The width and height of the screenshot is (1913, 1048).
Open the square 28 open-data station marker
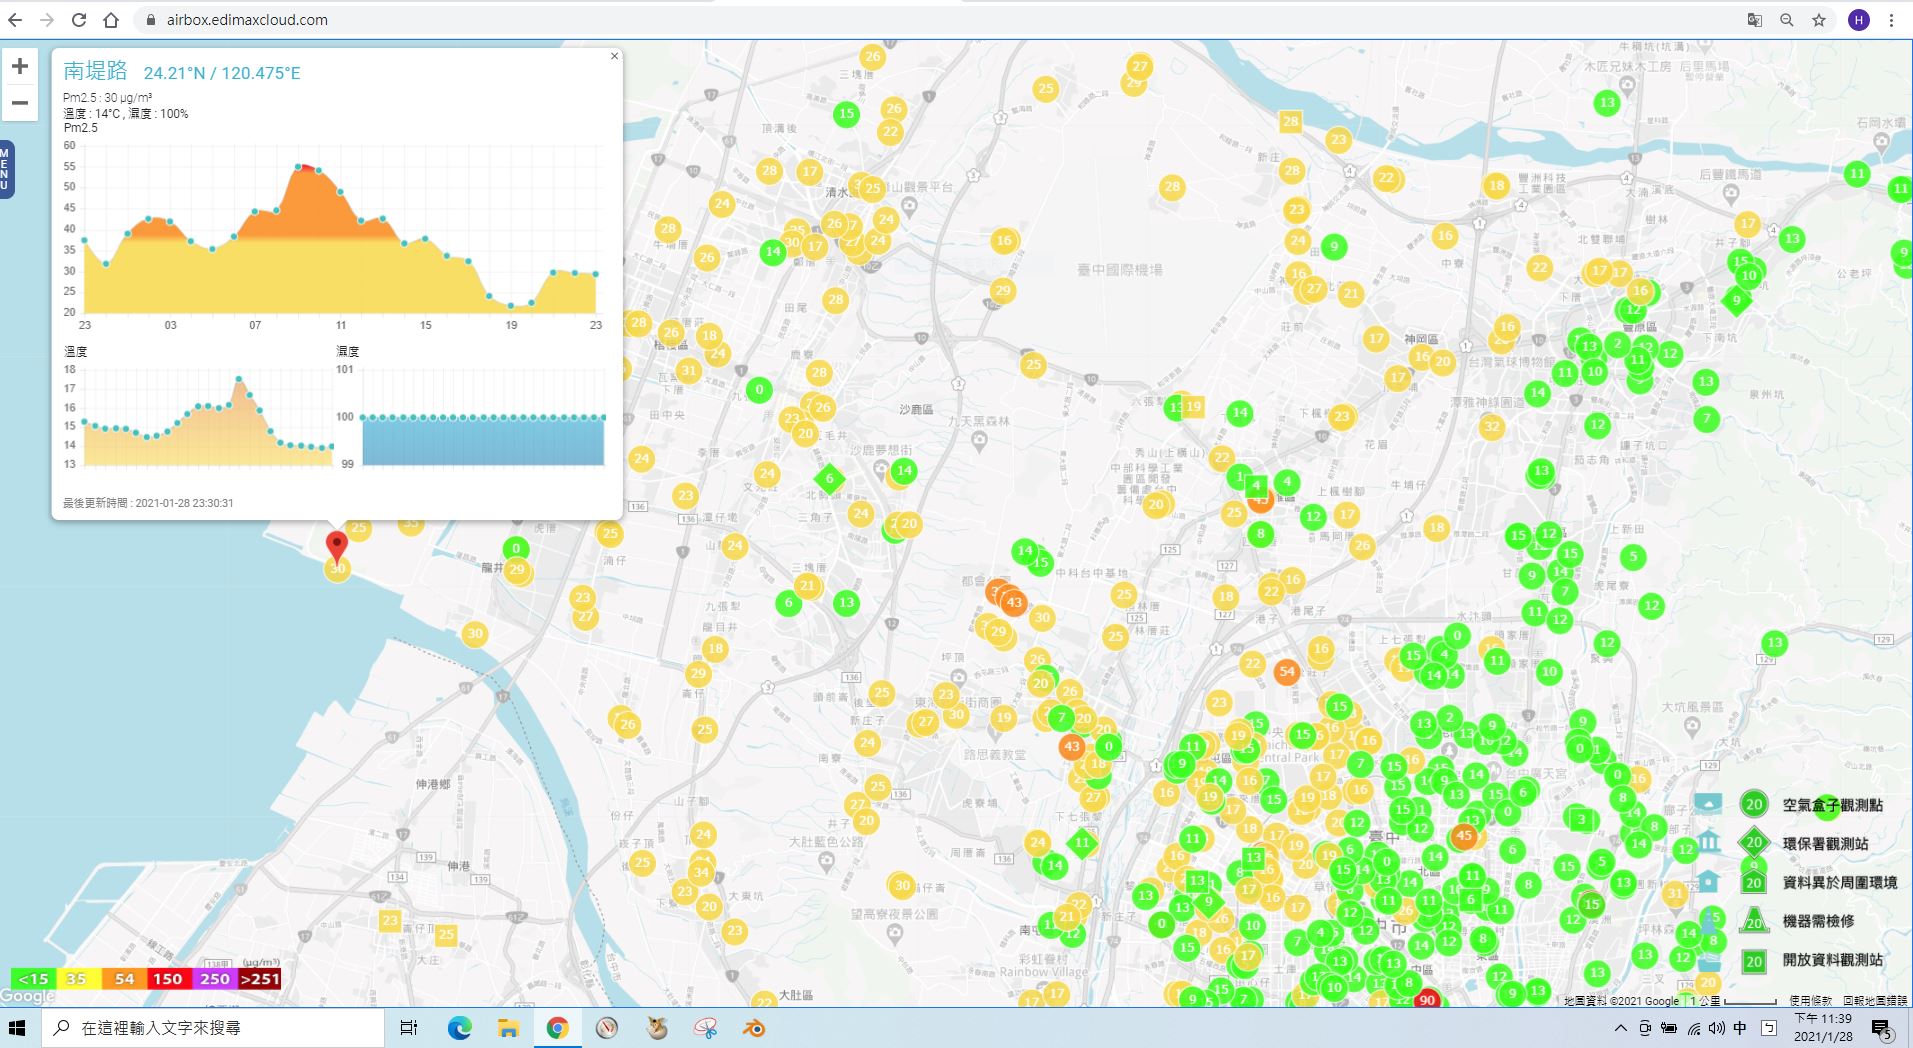click(1290, 122)
